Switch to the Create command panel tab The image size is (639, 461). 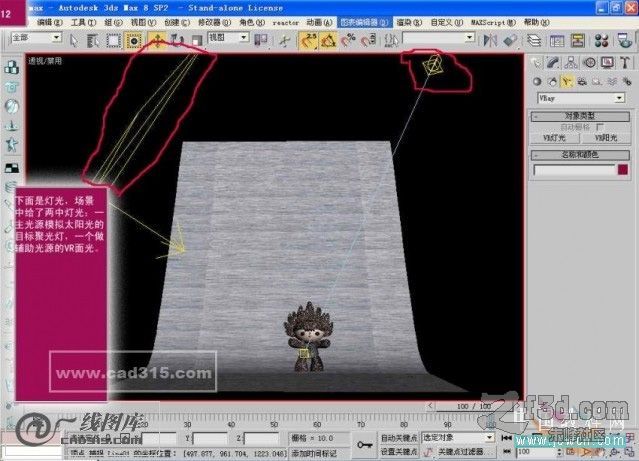point(536,62)
